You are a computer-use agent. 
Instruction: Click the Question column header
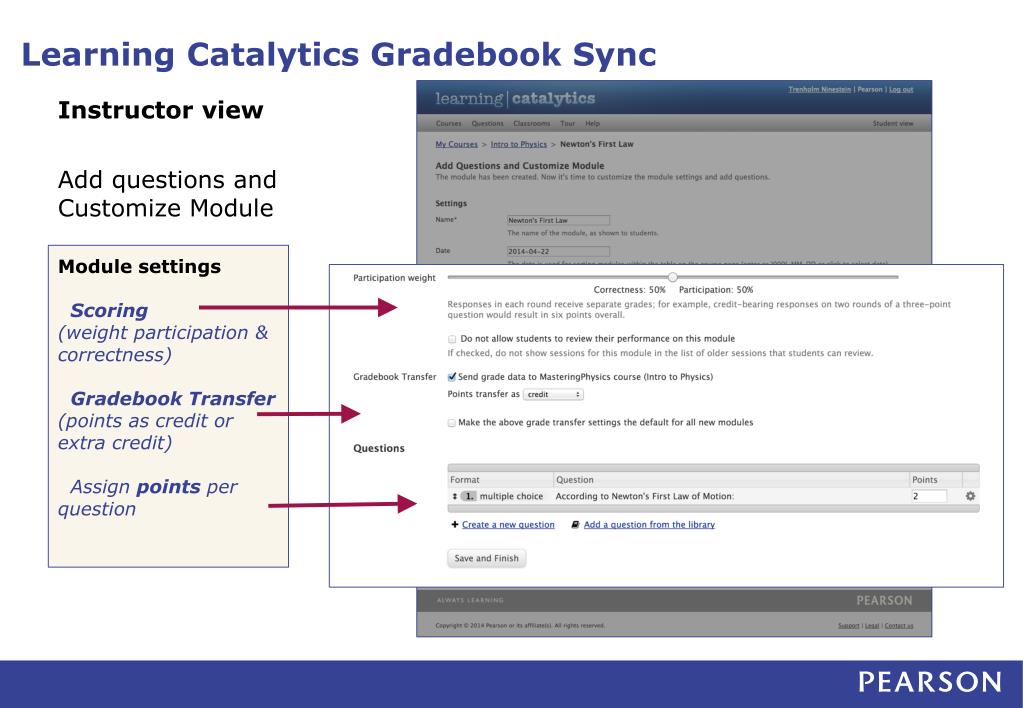(x=575, y=480)
